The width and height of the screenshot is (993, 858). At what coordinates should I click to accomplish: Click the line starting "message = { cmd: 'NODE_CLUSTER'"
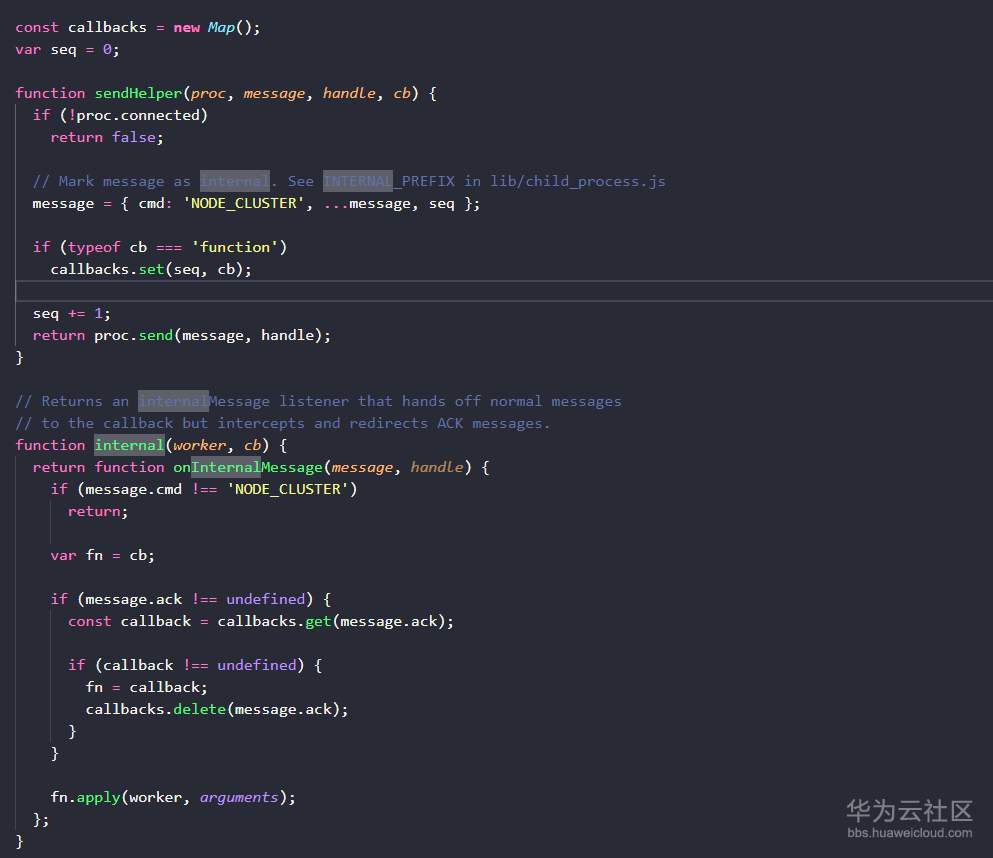[x=256, y=203]
